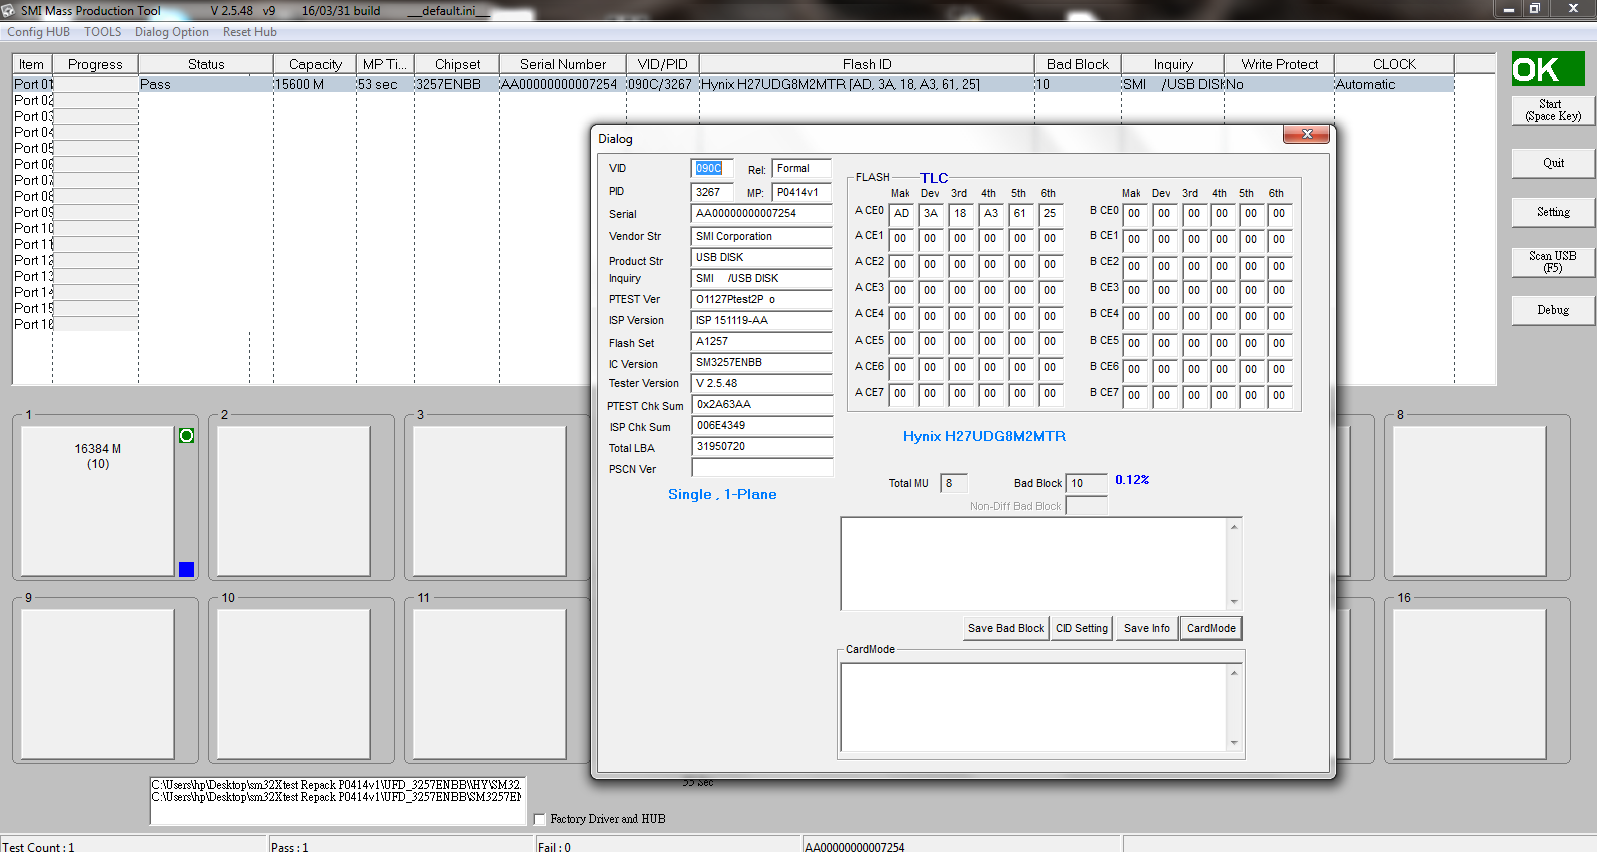The image size is (1597, 852).
Task: Click the Total LBA field 31950720
Action: 761,446
